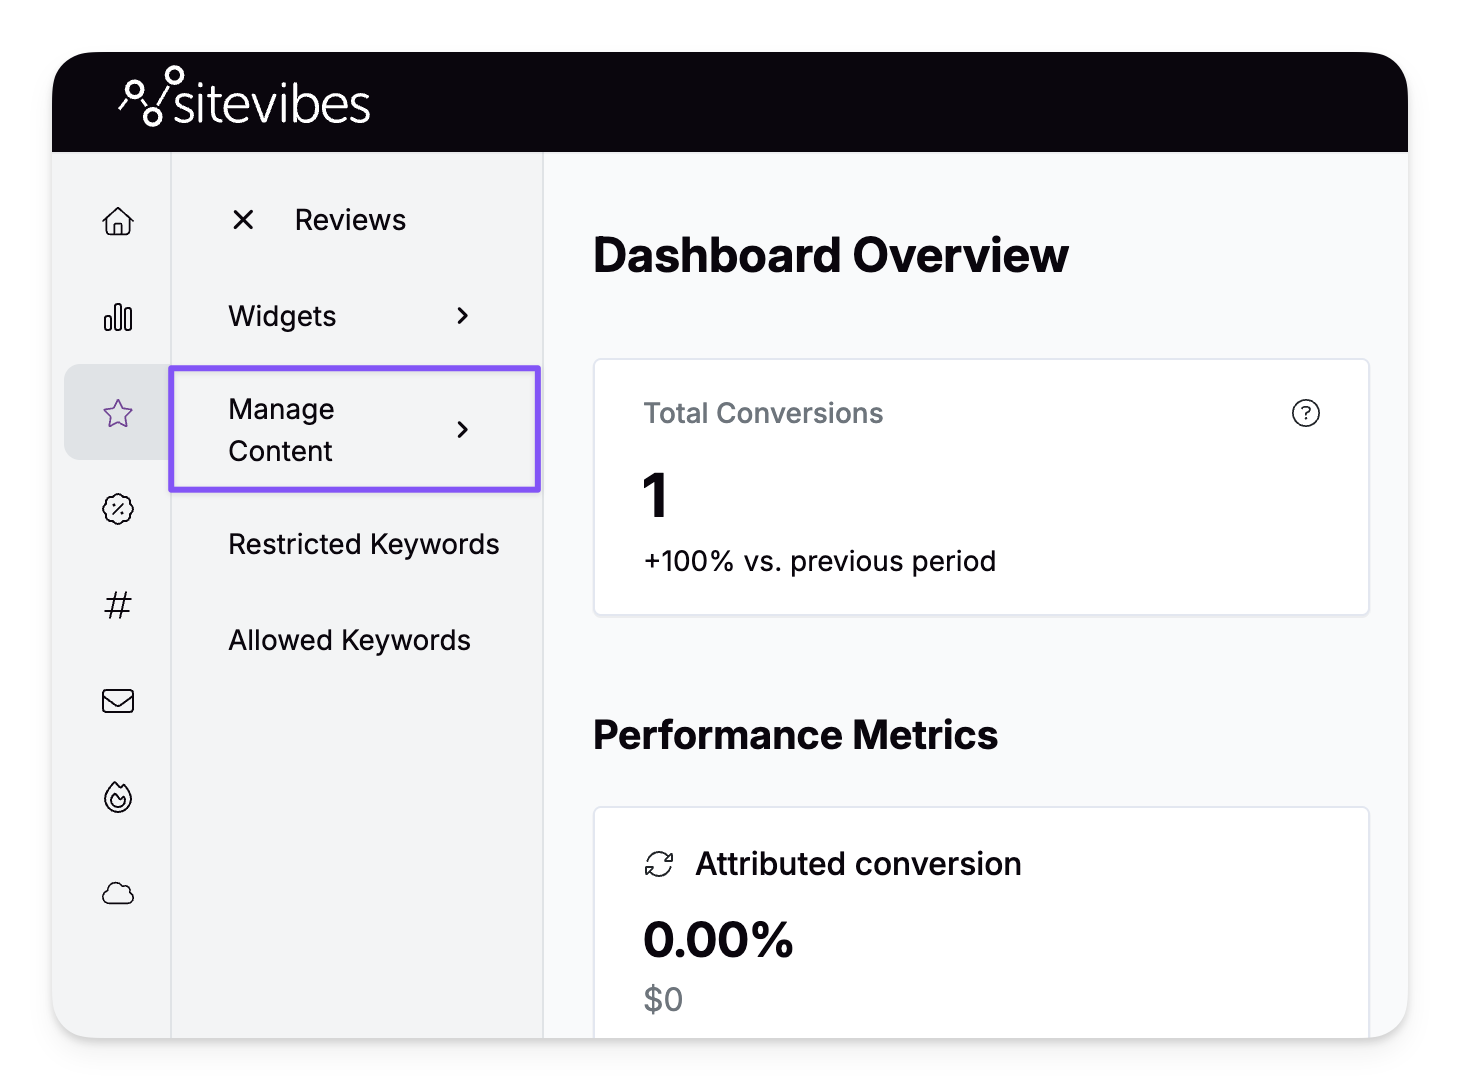
Task: Click the Total Conversions card
Action: [980, 488]
